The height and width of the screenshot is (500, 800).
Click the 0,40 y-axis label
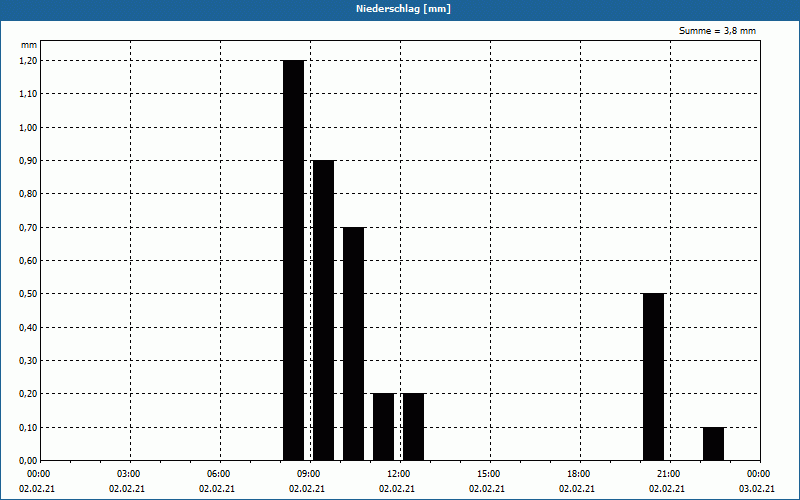point(28,328)
